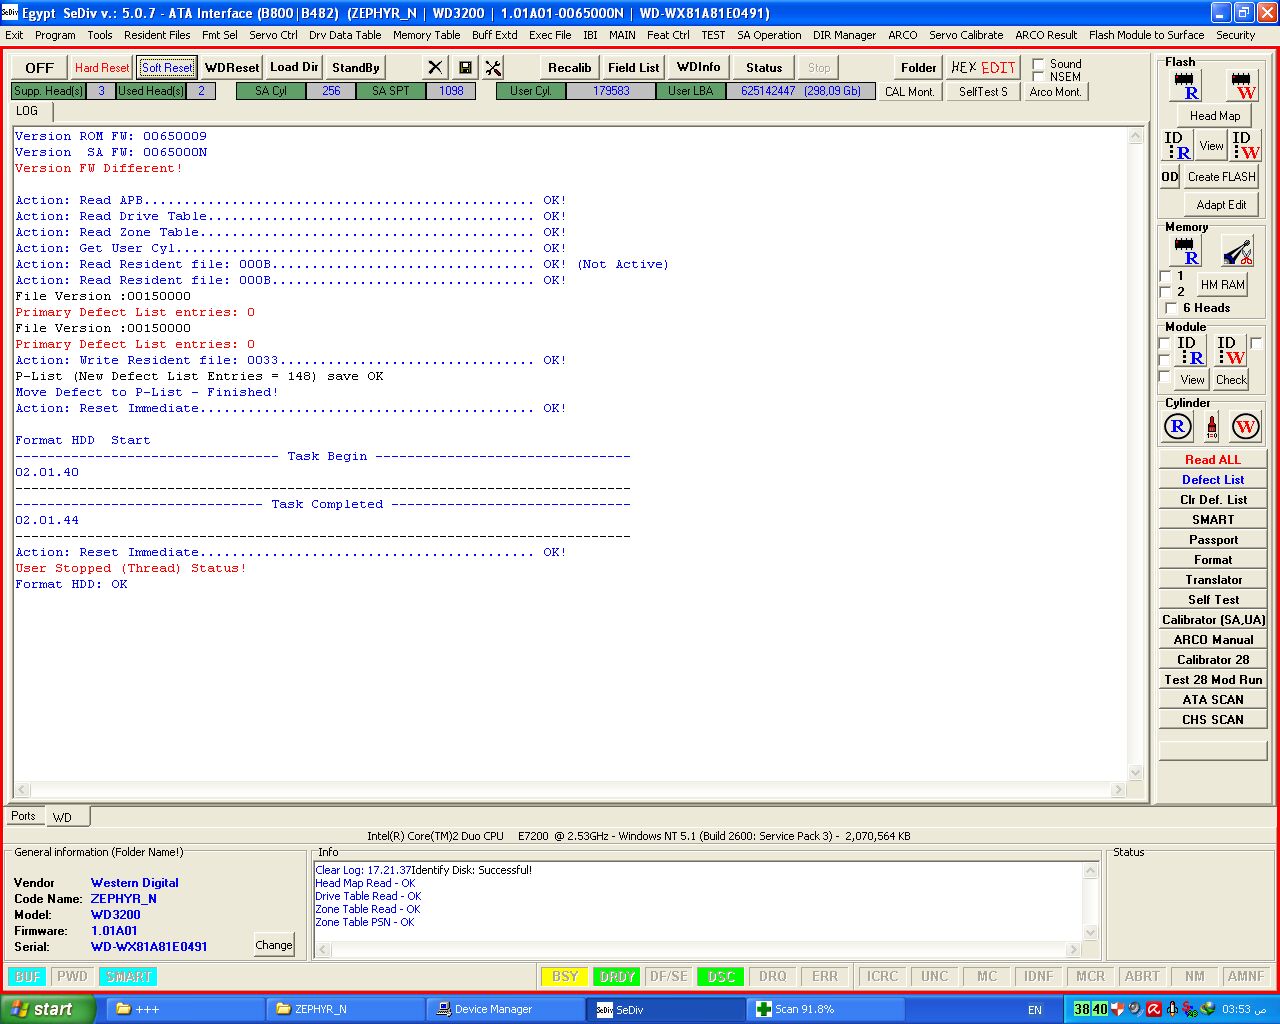This screenshot has height=1024, width=1280.
Task: Click the wrench and screwdriver tools icon
Action: pyautogui.click(x=493, y=67)
